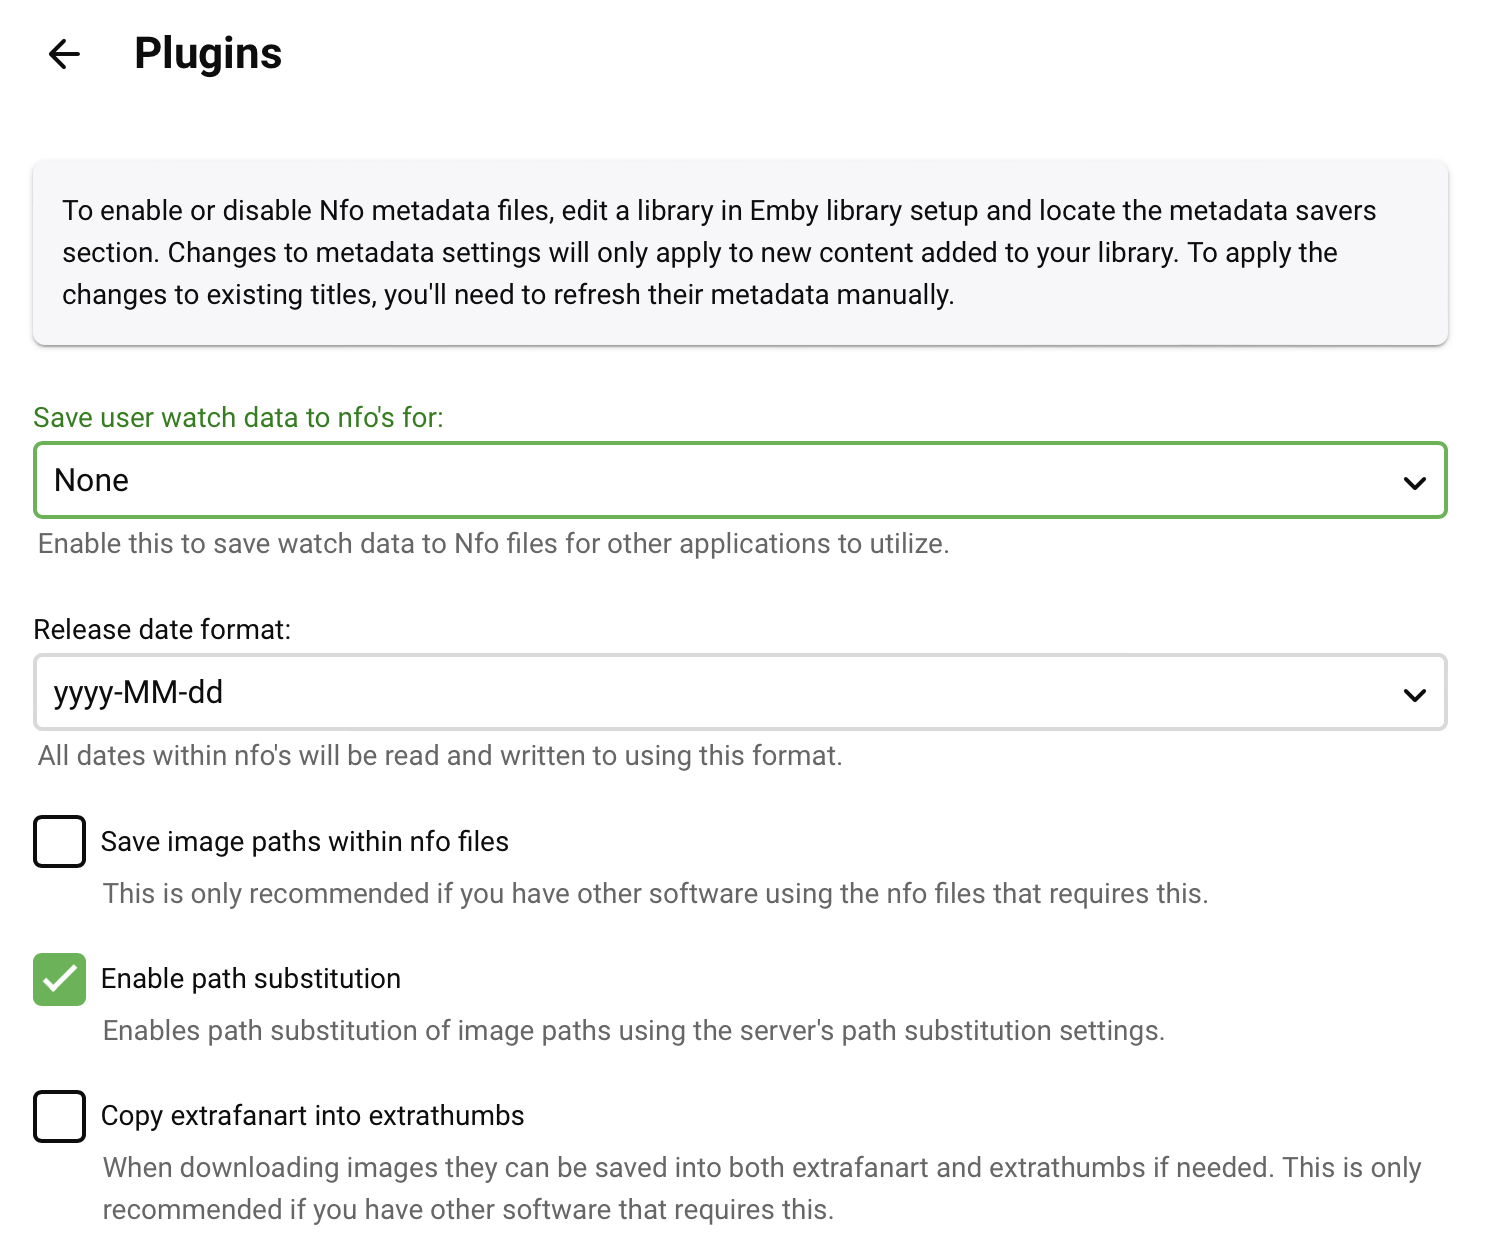Click hint text 'Enable this to save watch data'

pyautogui.click(x=494, y=544)
